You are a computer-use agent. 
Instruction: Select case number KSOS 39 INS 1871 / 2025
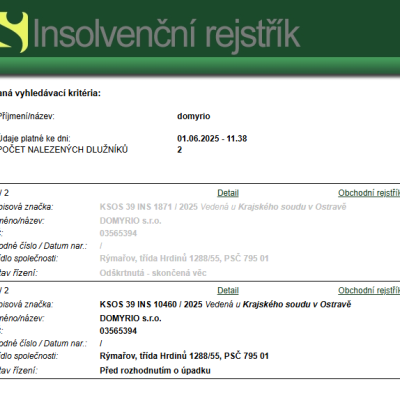click(149, 207)
